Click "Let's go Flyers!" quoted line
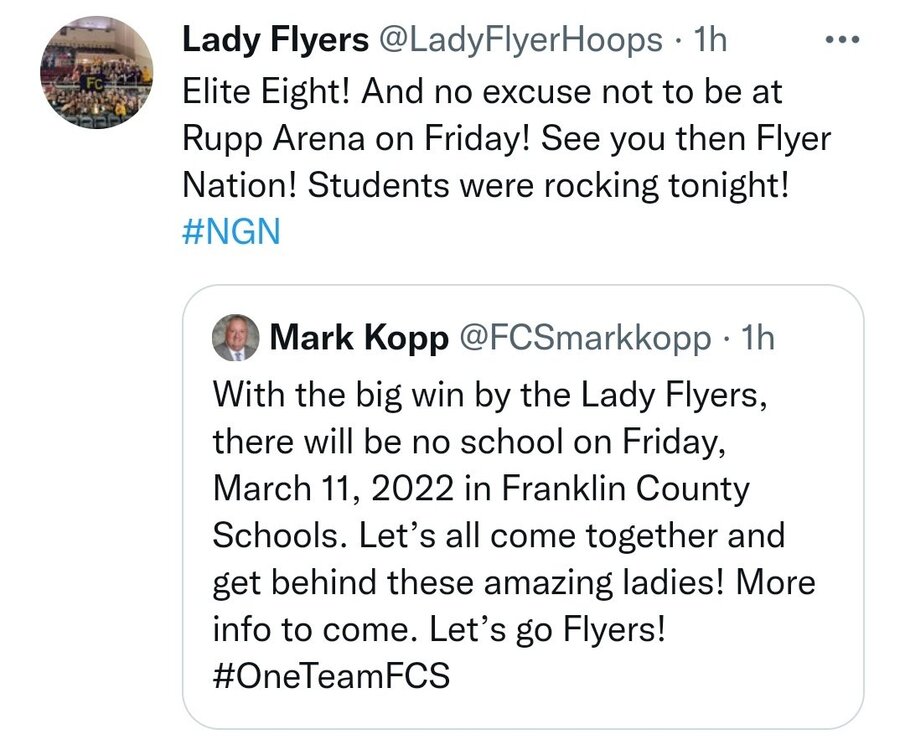The width and height of the screenshot is (905, 750). [548, 629]
